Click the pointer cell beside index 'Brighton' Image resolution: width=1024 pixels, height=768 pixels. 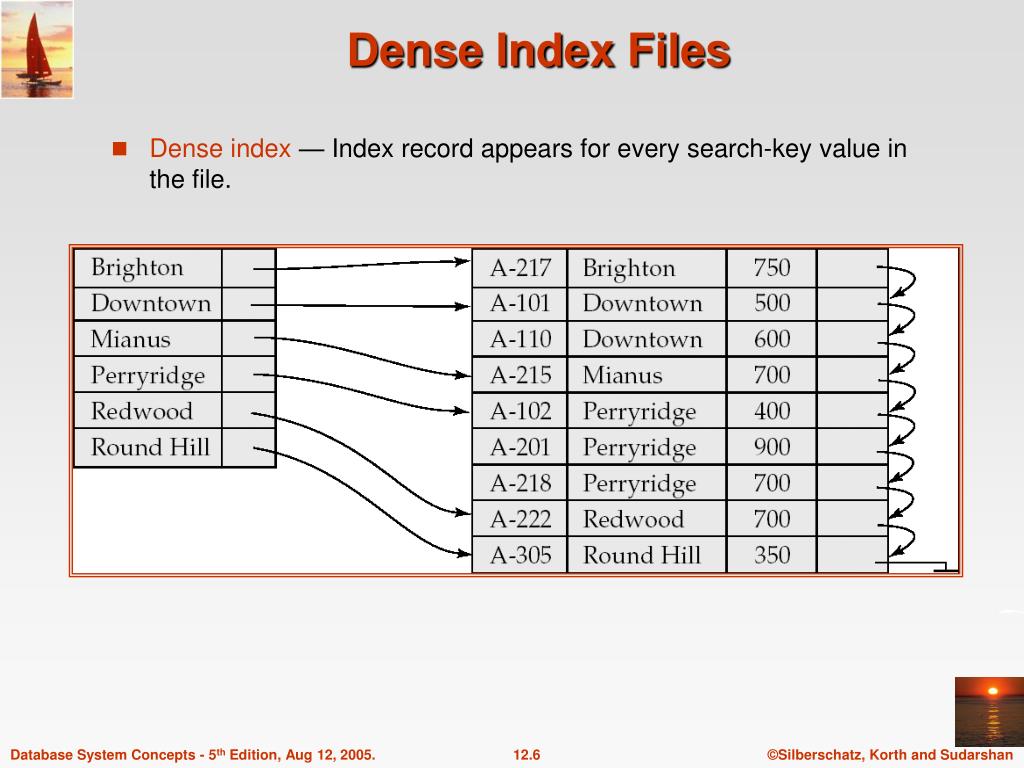pyautogui.click(x=249, y=268)
